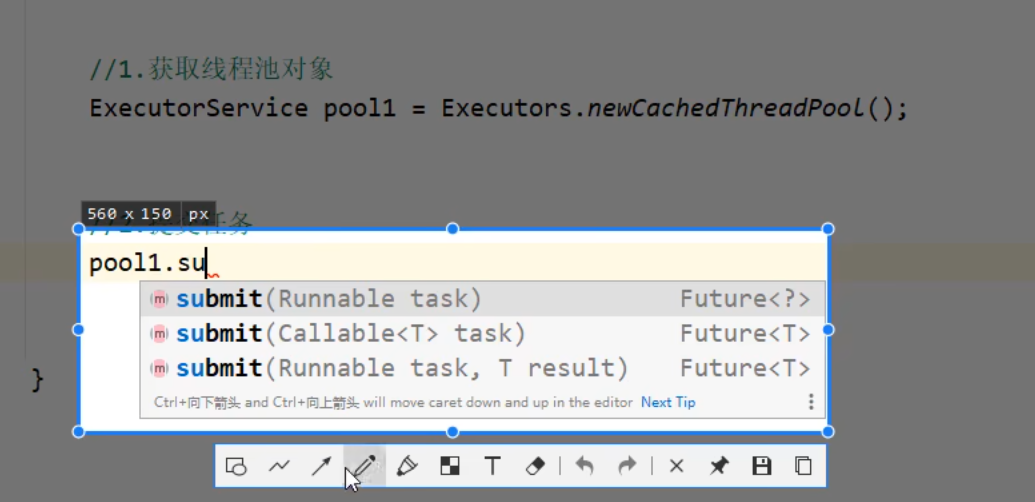Open the completion popup three-dot options

pos(810,402)
